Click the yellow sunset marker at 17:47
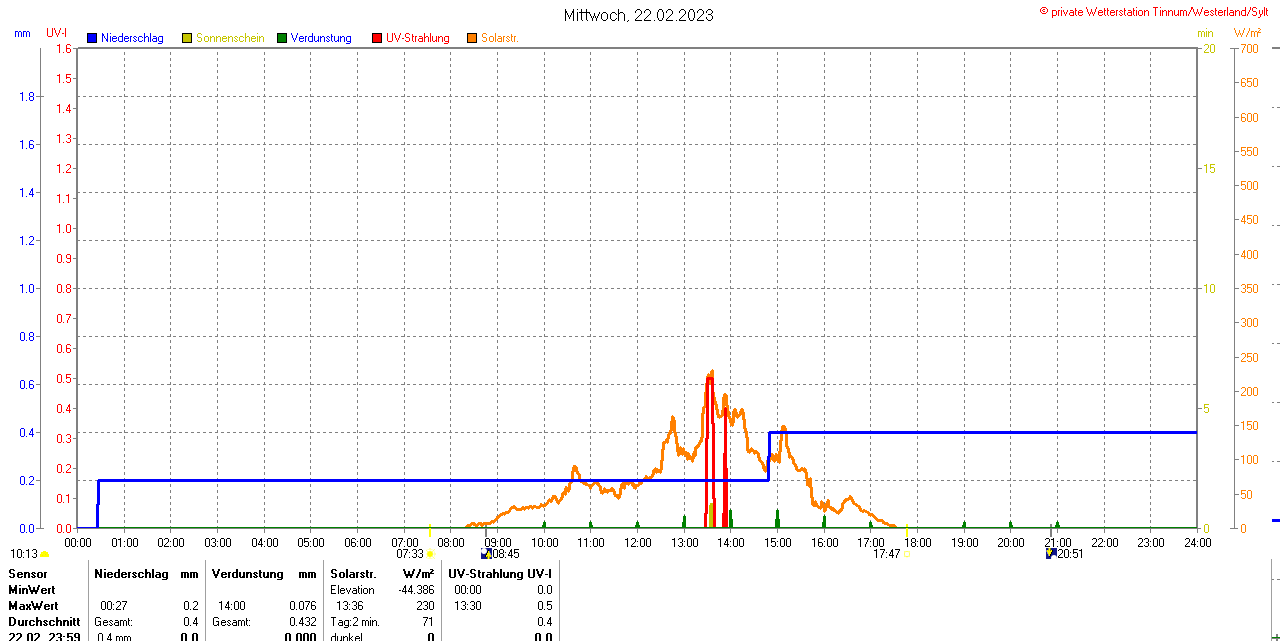 (x=906, y=553)
